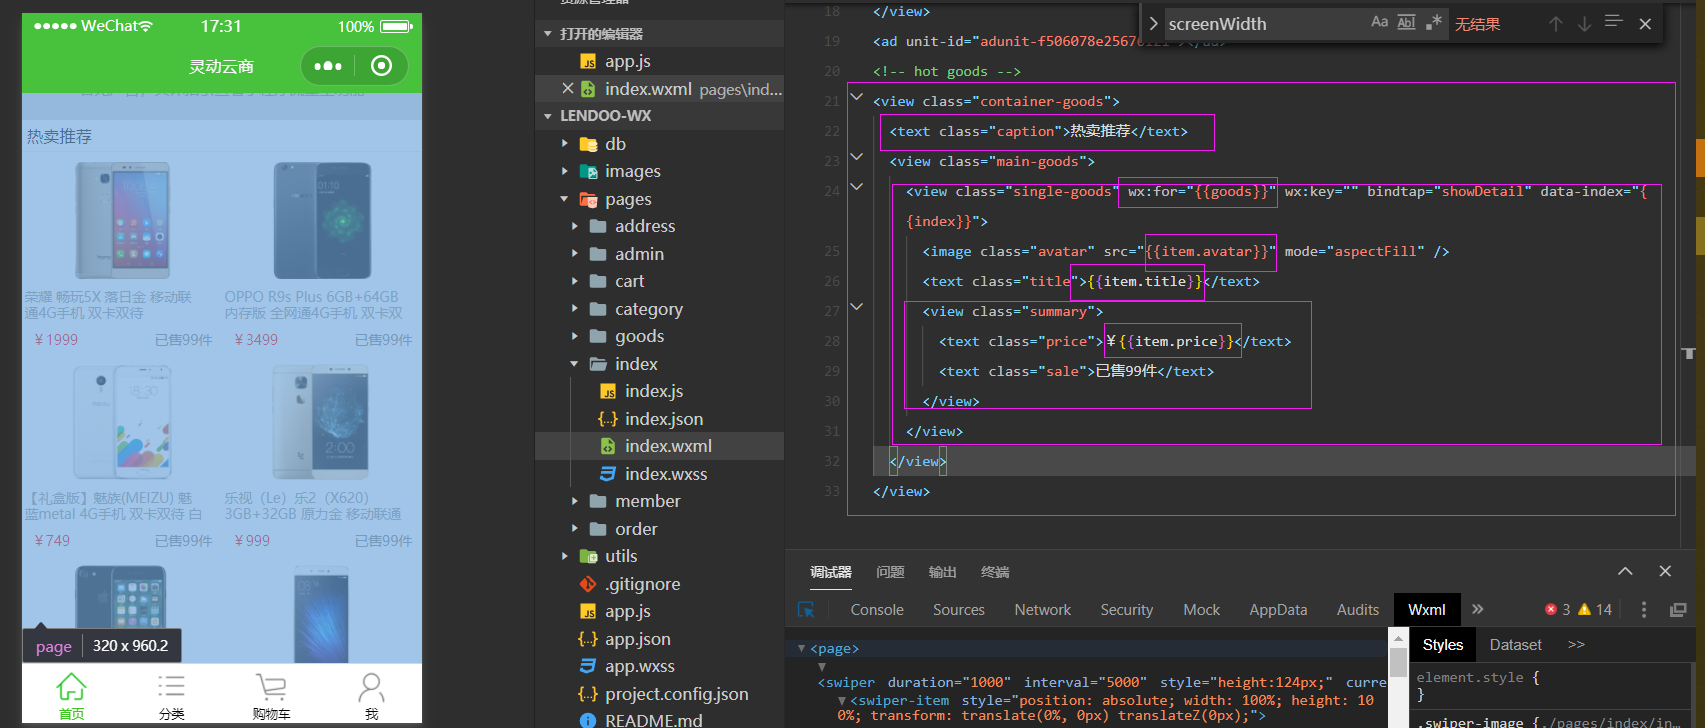Collapse the LENDOO-WX project root
Screen dimensions: 1705x728
click(548, 116)
